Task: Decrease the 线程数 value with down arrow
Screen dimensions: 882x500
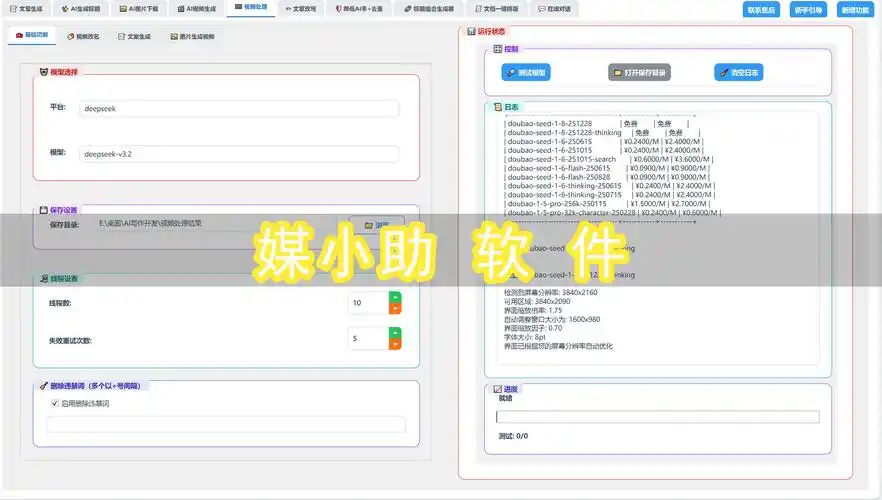Action: [395, 308]
